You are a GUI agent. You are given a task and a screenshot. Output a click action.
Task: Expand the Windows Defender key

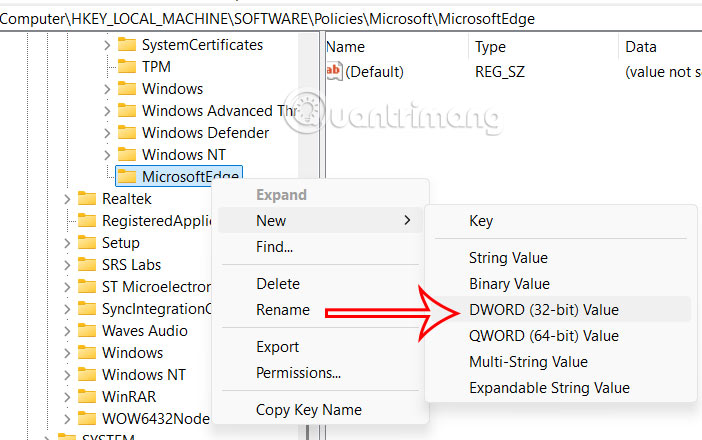(107, 133)
